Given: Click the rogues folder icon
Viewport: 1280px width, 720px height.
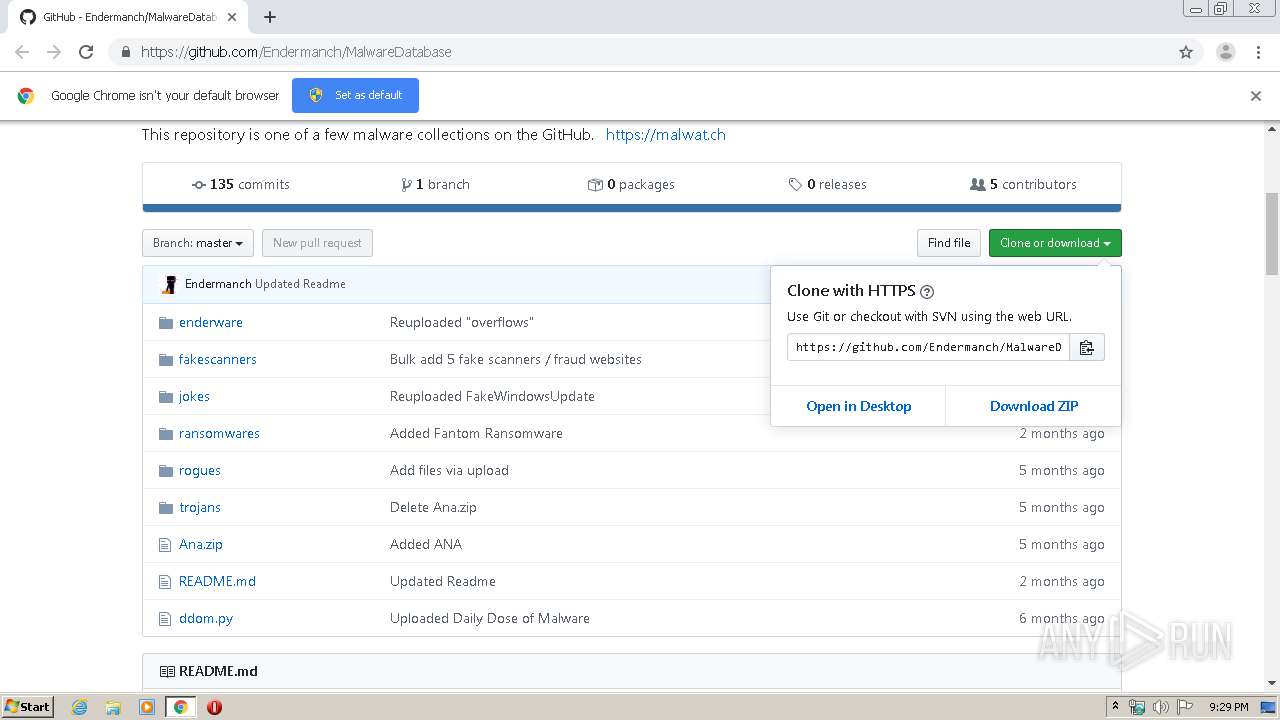Looking at the screenshot, I should tap(166, 470).
